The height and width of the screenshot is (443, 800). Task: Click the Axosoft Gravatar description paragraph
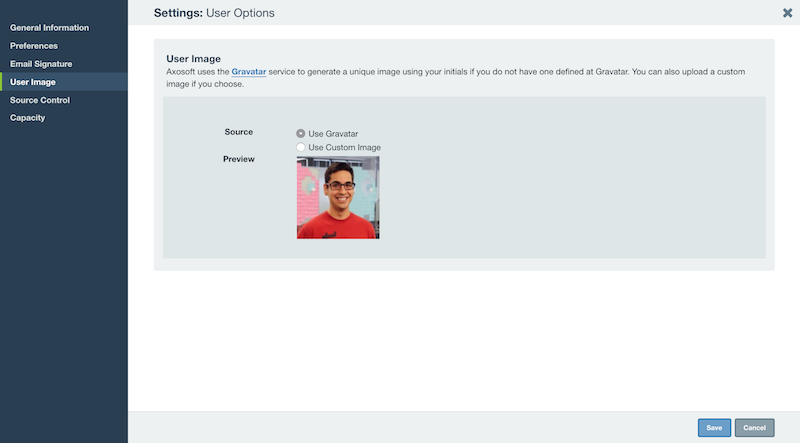point(456,78)
